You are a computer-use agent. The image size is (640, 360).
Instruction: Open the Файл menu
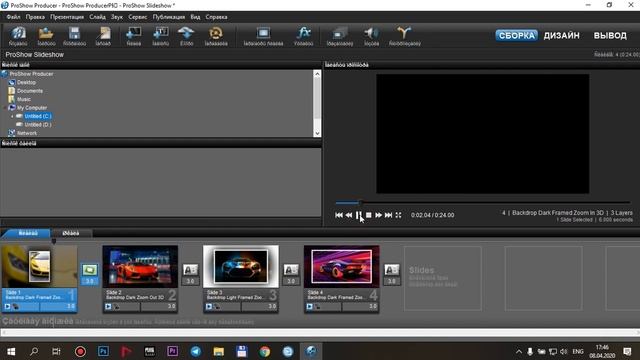(x=13, y=17)
